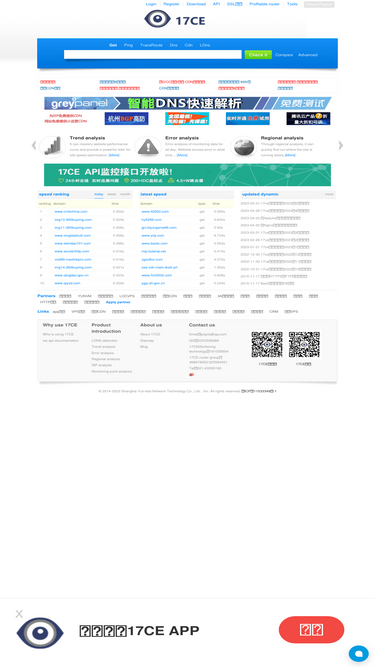Image resolution: width=375 pixels, height=667 pixels.
Task: Open the Tencent Cloud discount ad image
Action: click(x=308, y=118)
